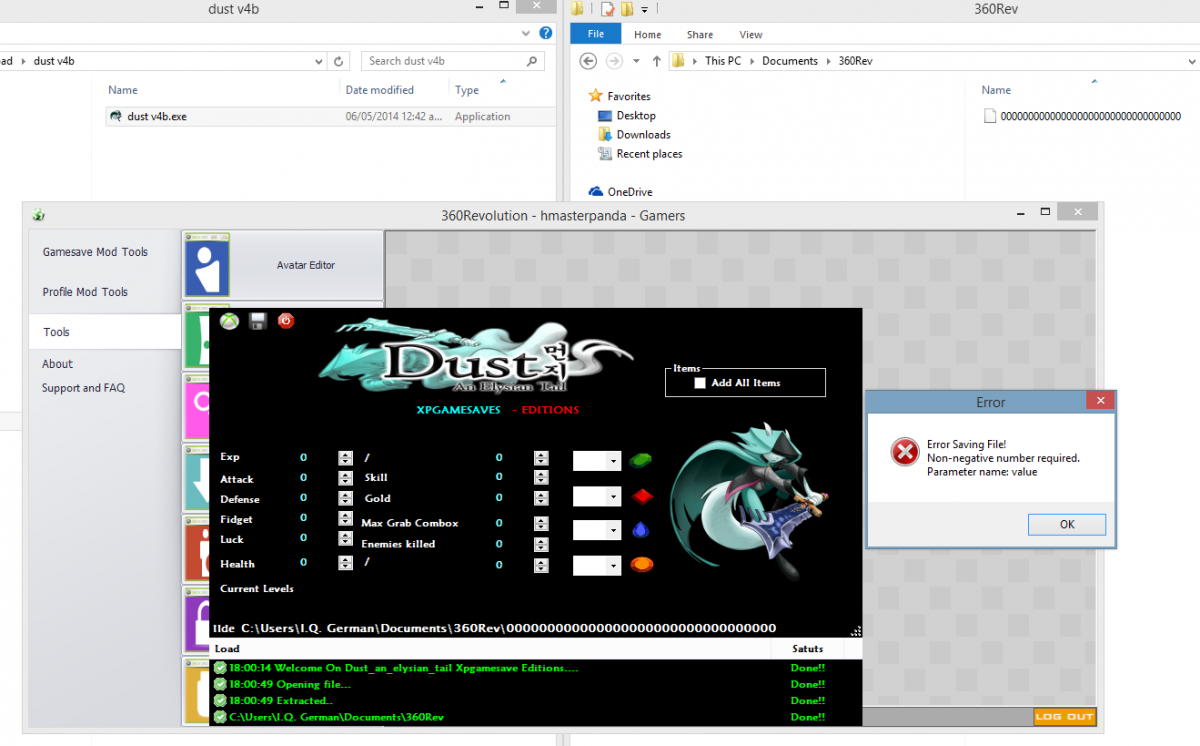Click the floppy disk save icon
Image resolution: width=1200 pixels, height=746 pixels.
click(258, 321)
